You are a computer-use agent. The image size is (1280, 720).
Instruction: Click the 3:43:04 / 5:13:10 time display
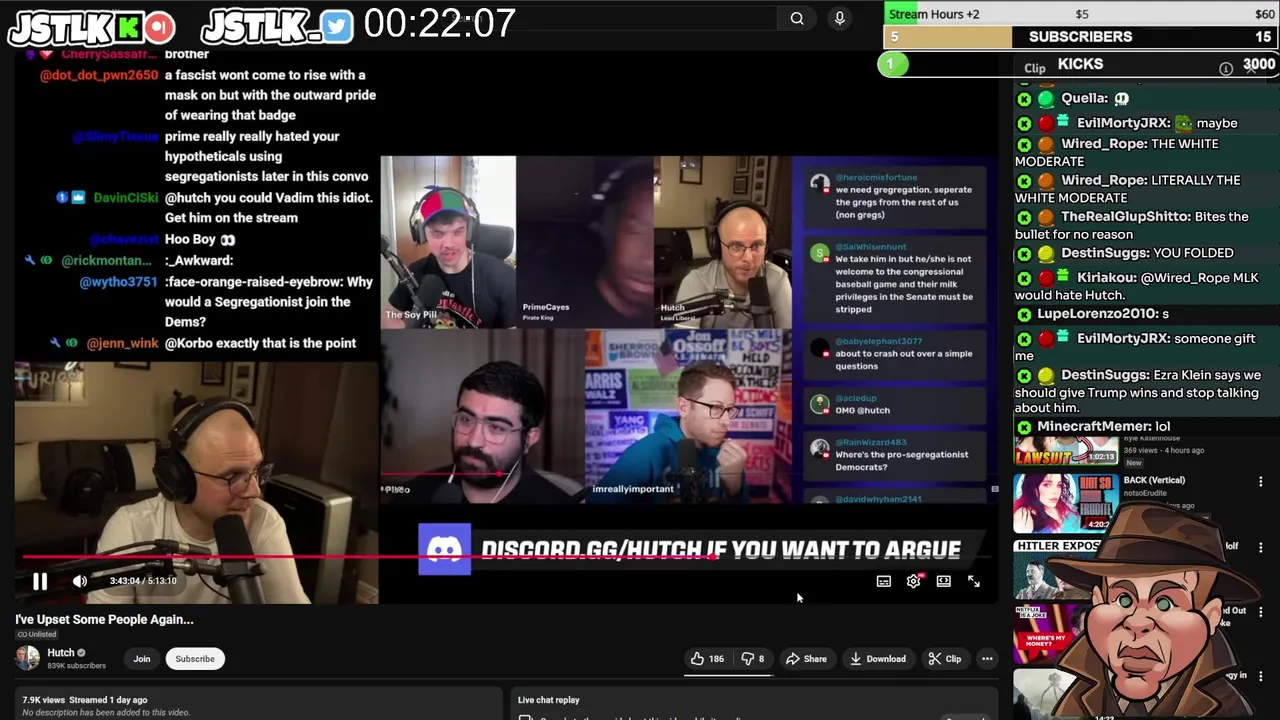(143, 581)
